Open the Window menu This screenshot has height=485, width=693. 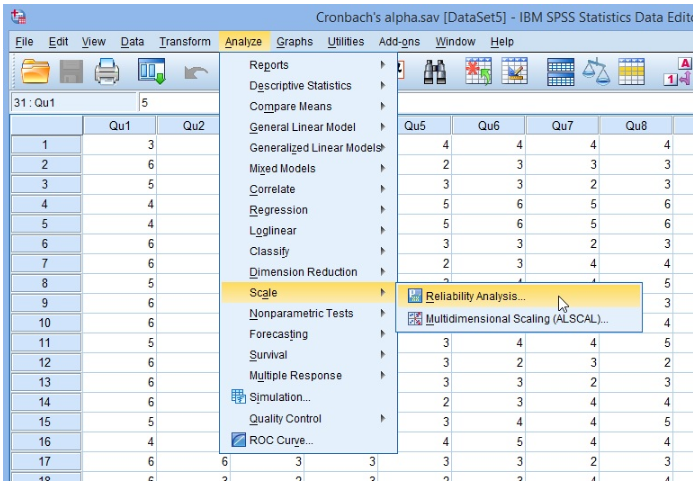tap(455, 42)
